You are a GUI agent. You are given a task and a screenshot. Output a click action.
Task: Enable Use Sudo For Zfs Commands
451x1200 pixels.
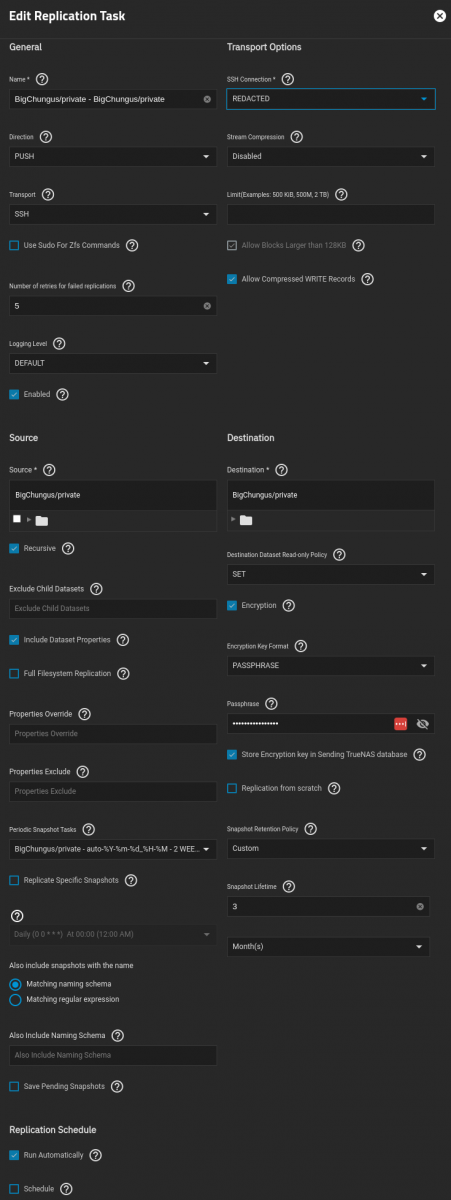pyautogui.click(x=14, y=245)
